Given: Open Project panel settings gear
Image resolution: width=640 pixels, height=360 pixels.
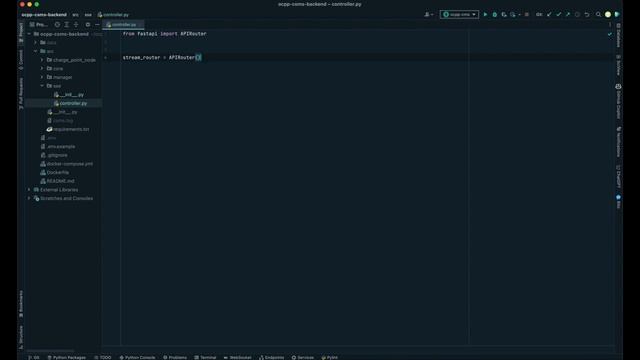Looking at the screenshot, I should [x=87, y=24].
